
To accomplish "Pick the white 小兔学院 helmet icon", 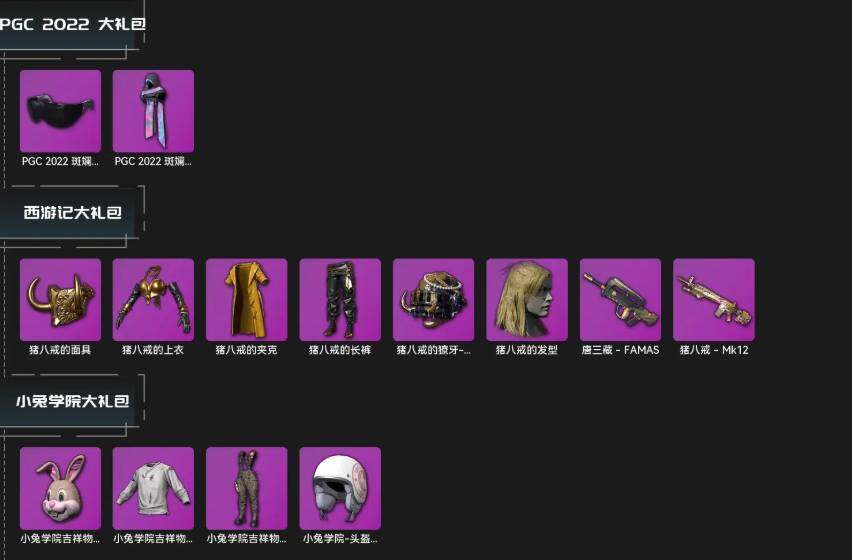I will (340, 488).
